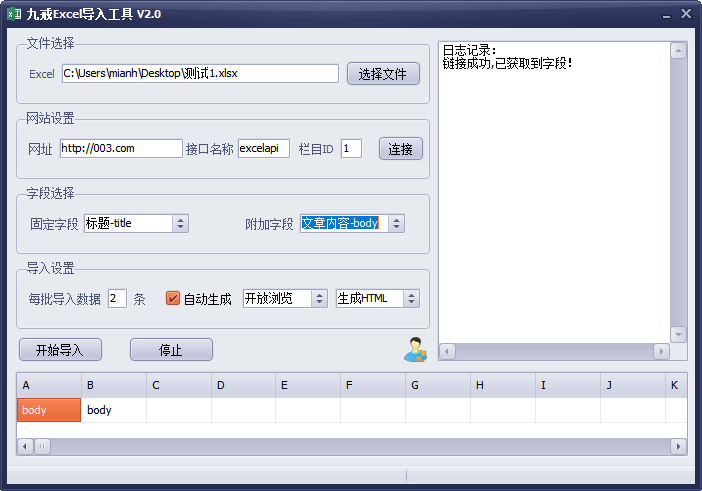The width and height of the screenshot is (702, 491).
Task: Open the 附加字段 文章内容-body dropdown
Action: pos(396,223)
